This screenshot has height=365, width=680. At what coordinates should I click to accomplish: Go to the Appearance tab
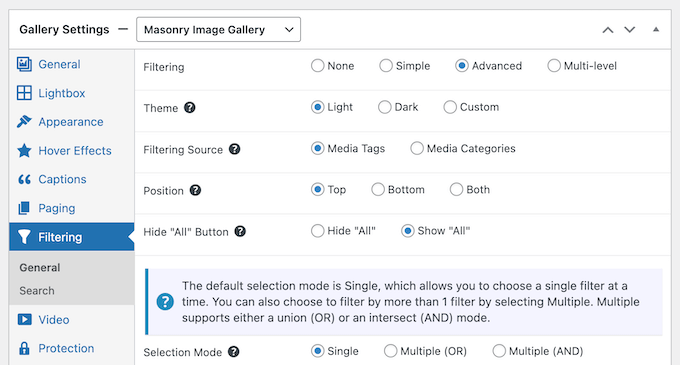point(72,122)
